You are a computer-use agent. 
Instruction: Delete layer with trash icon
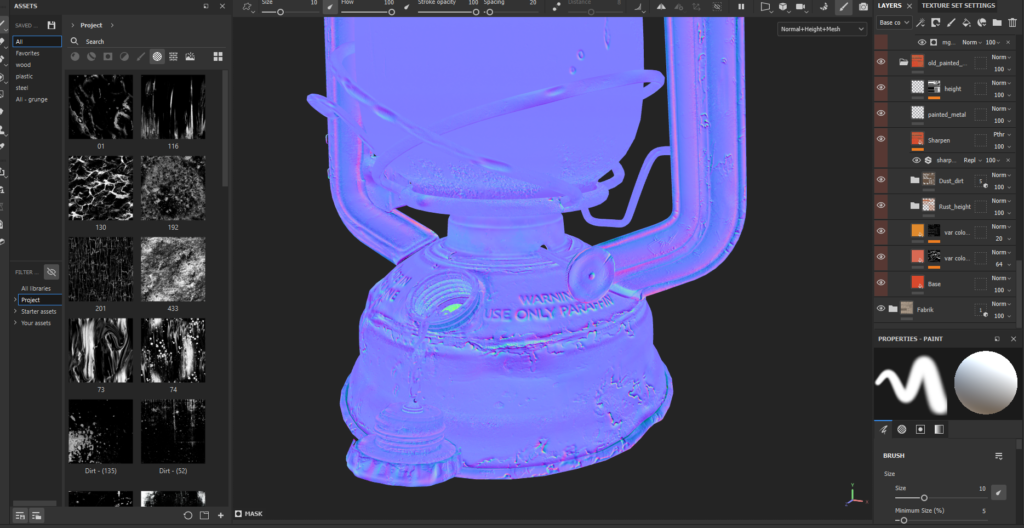coord(1012,23)
